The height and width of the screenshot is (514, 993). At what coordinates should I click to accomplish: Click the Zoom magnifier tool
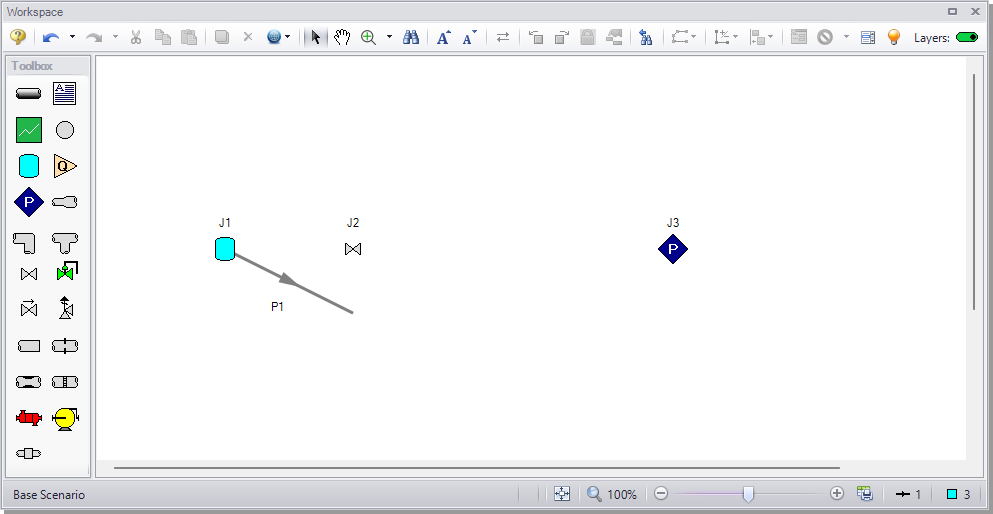coord(369,37)
